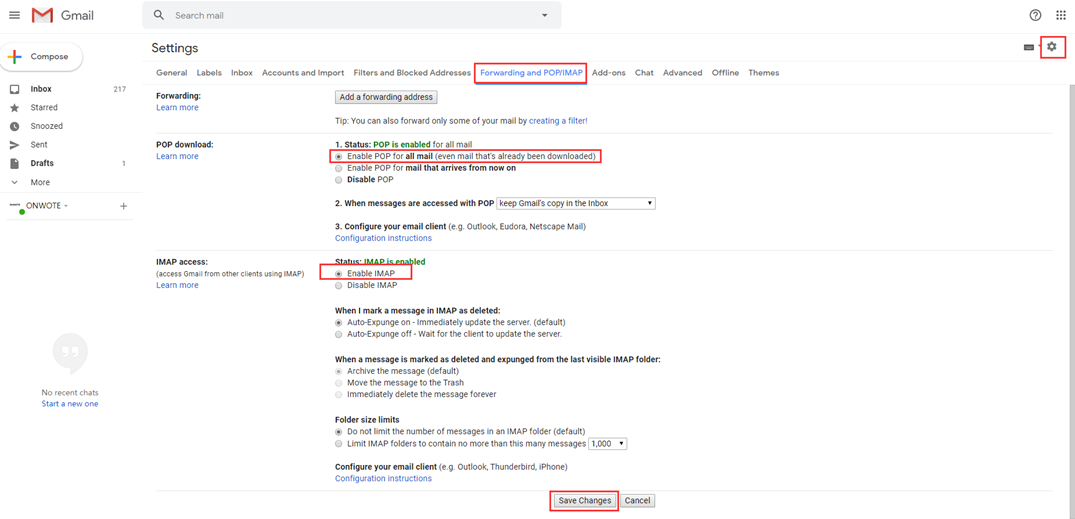Select the Disable POP radio button

pyautogui.click(x=339, y=180)
